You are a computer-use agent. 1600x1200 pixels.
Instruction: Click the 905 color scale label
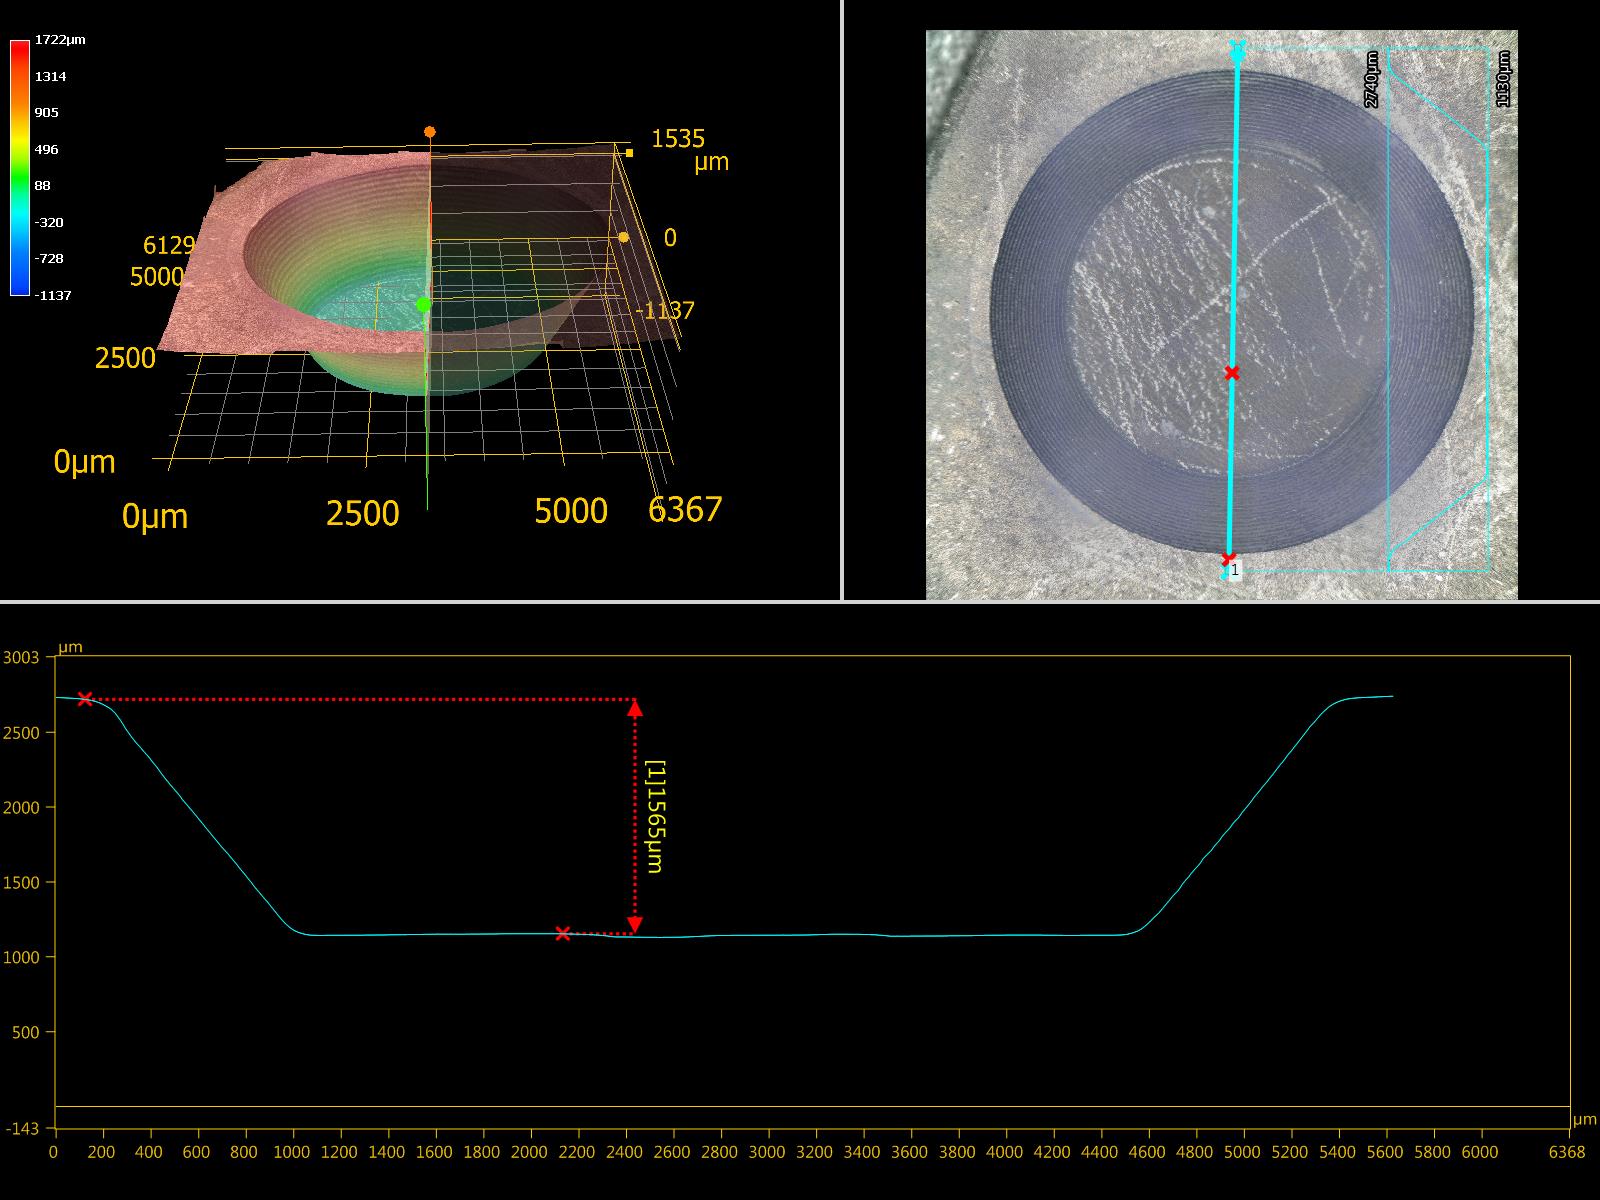point(47,112)
